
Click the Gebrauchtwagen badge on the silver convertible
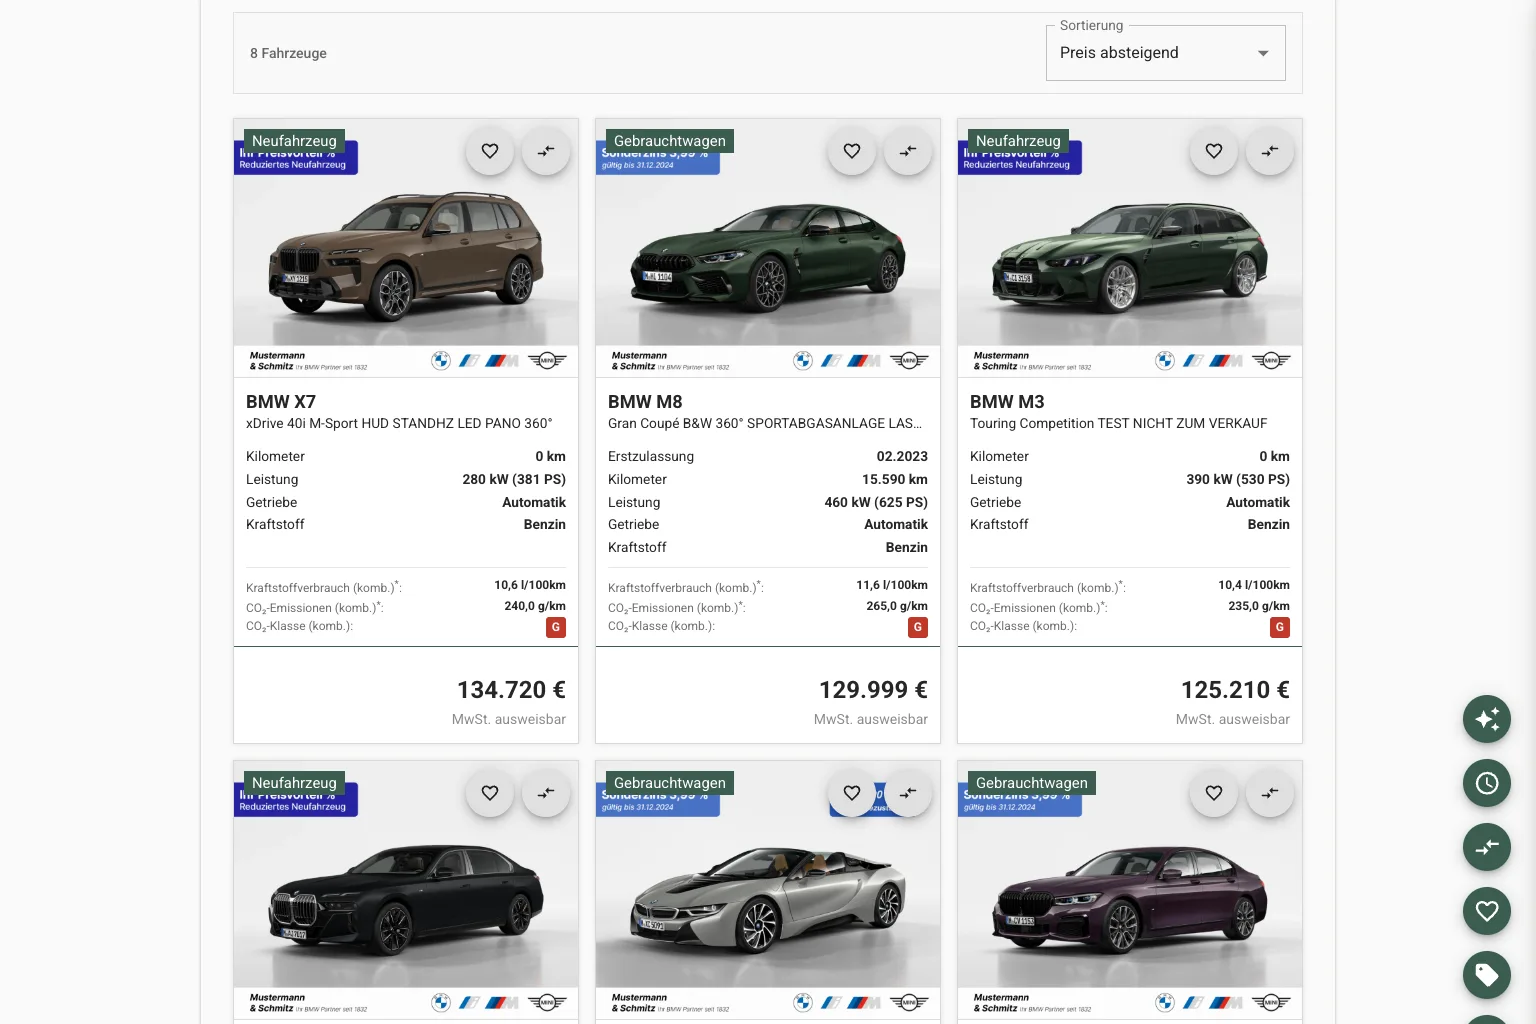pos(670,783)
